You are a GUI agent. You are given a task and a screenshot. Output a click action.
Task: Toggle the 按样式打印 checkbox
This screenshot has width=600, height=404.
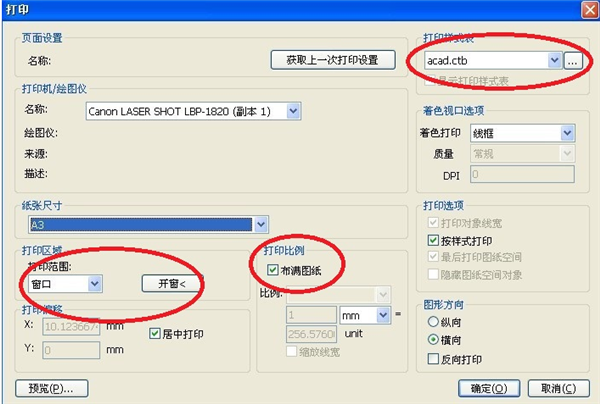[433, 240]
